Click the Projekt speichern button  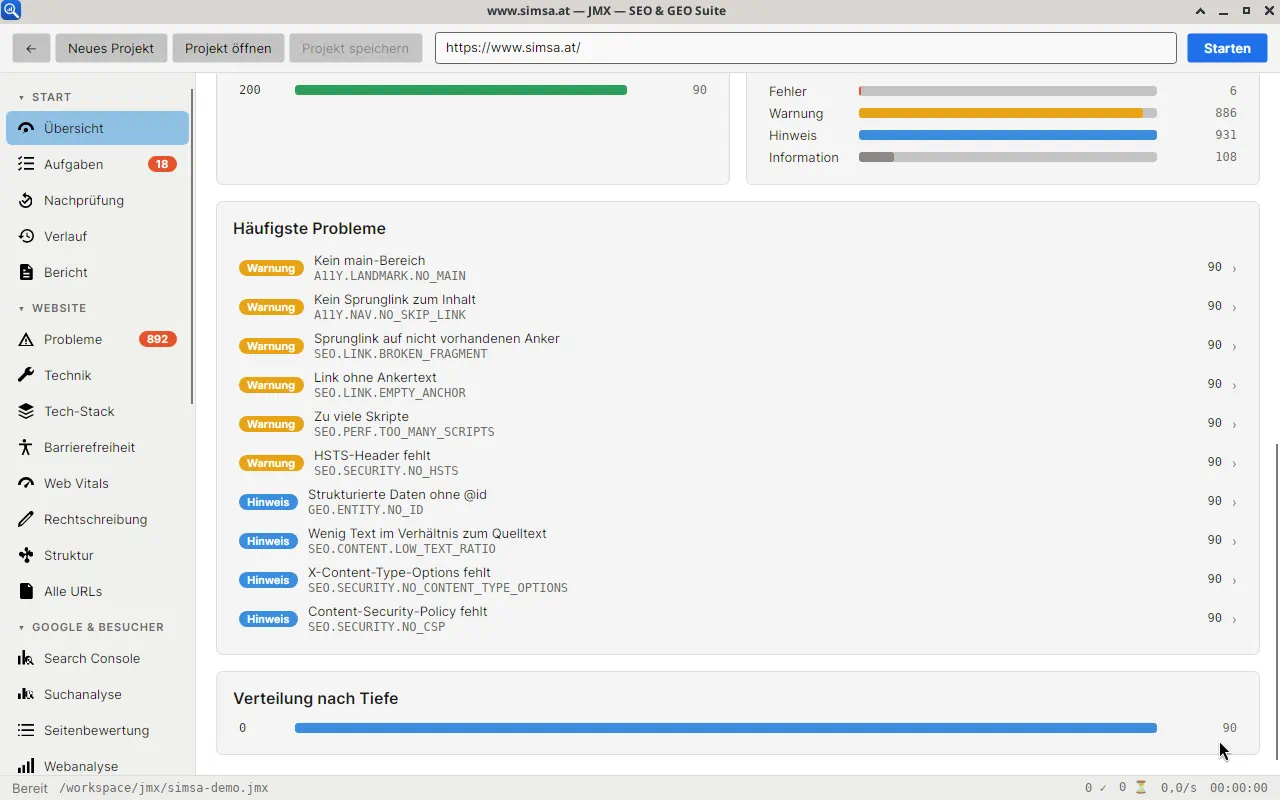point(355,48)
